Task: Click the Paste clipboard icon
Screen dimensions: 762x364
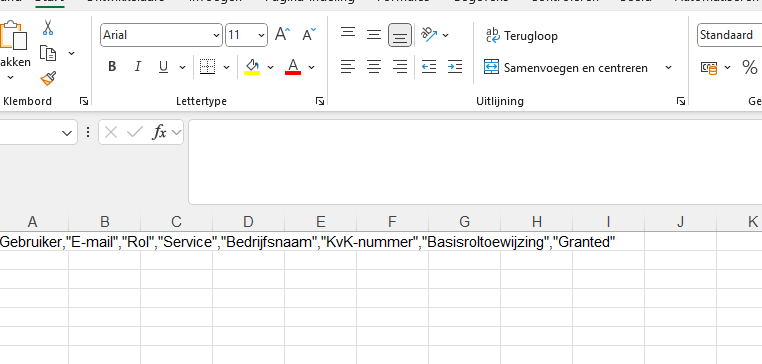Action: coord(14,35)
